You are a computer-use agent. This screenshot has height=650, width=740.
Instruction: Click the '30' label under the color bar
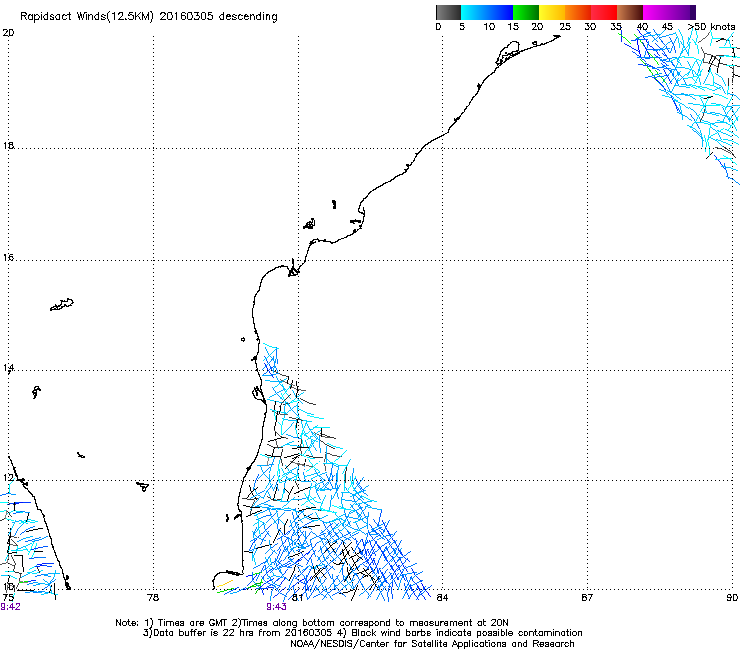coord(590,27)
